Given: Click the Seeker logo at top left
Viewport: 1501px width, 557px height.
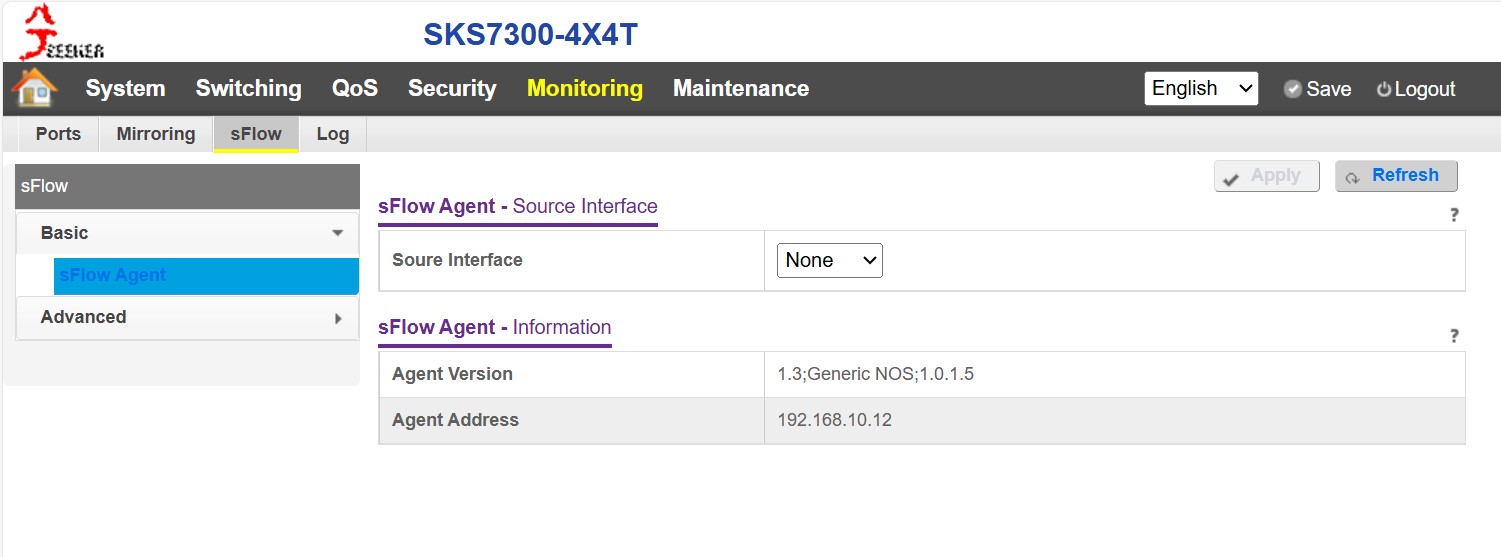Looking at the screenshot, I should point(62,33).
